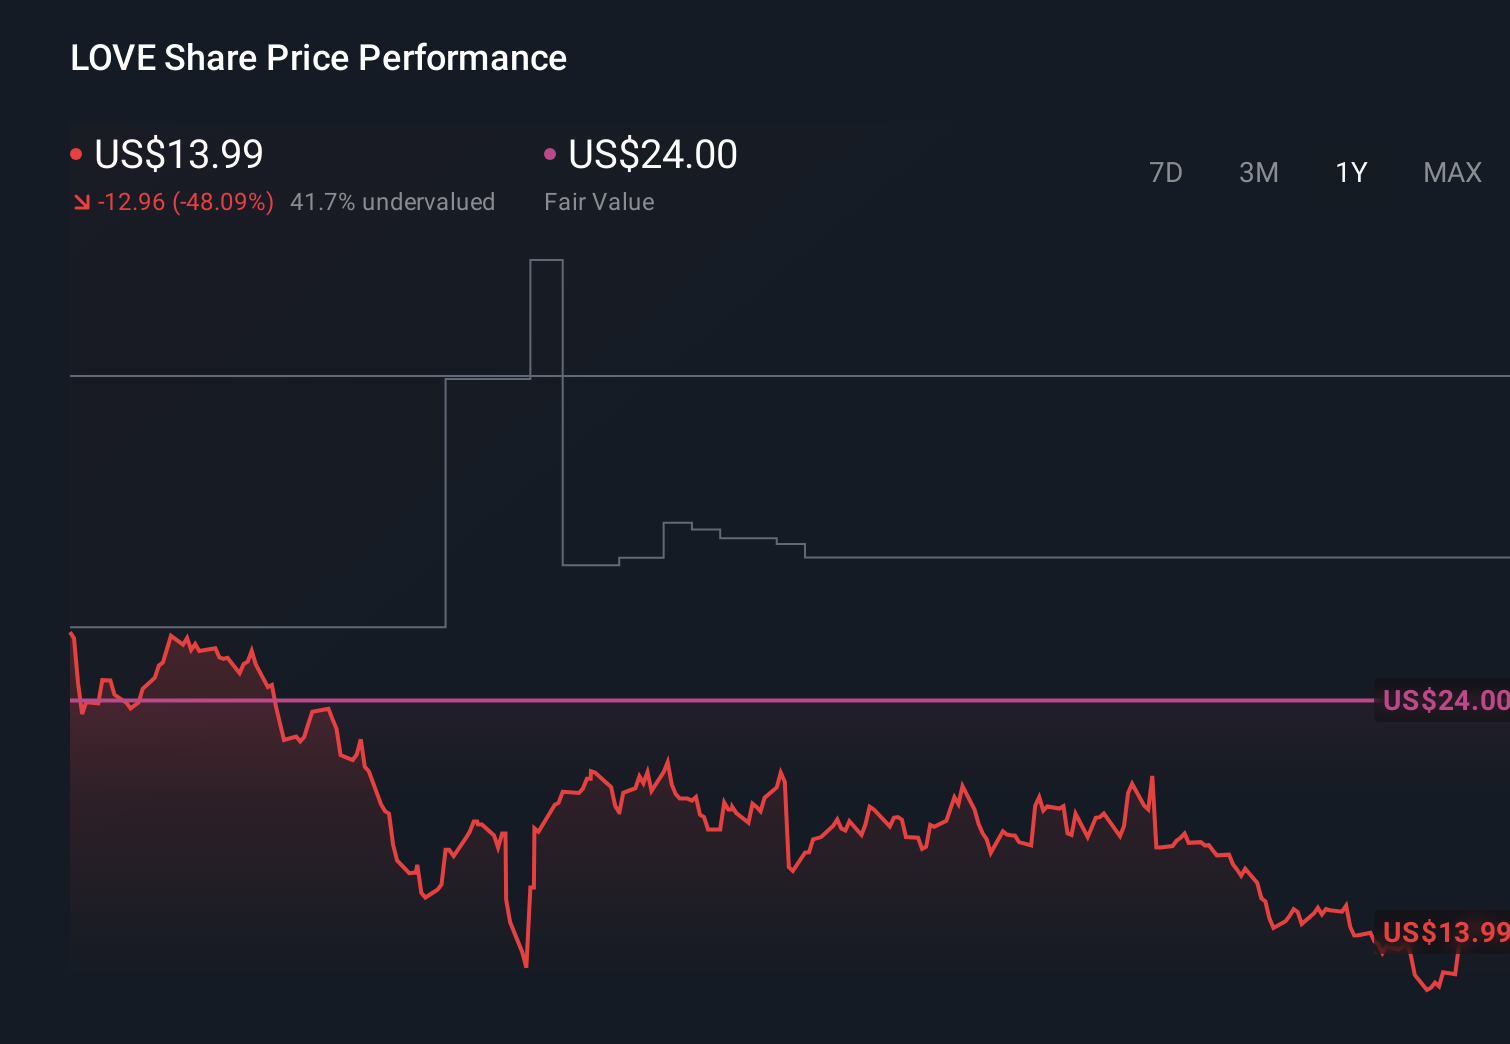Viewport: 1510px width, 1044px height.
Task: Click the red share price legend dot
Action: [x=77, y=153]
